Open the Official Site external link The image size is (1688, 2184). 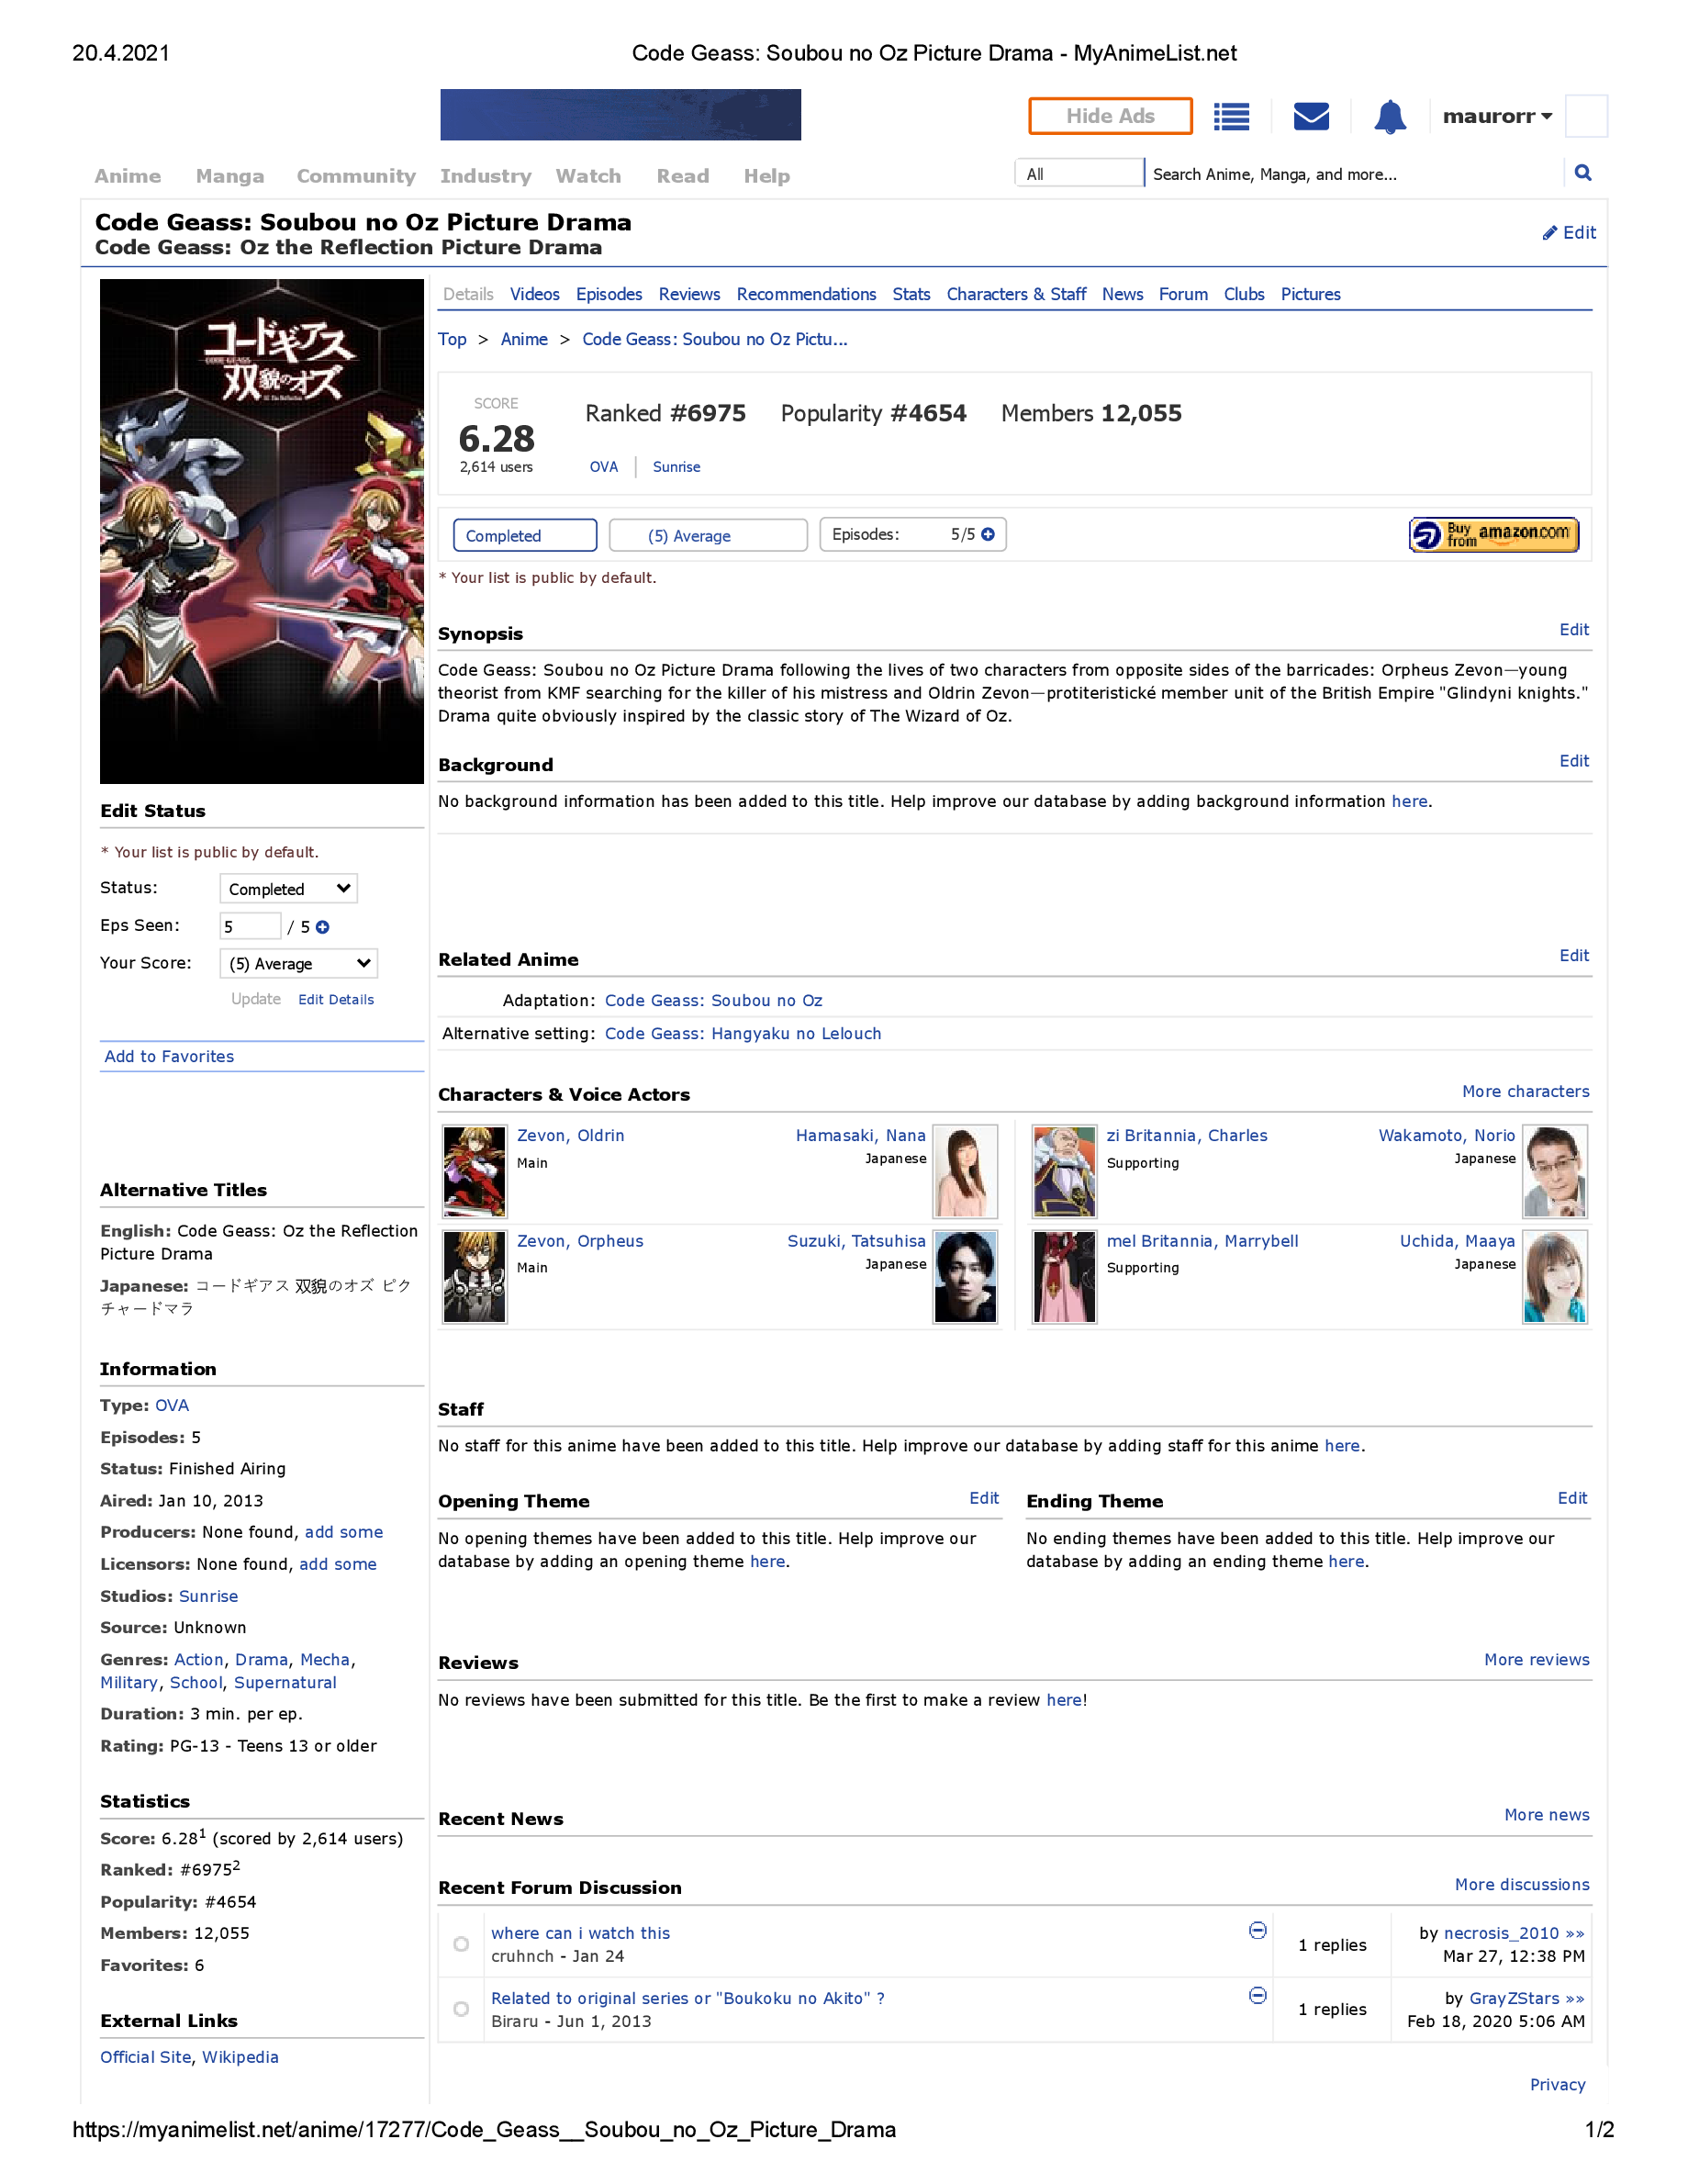(x=146, y=2057)
